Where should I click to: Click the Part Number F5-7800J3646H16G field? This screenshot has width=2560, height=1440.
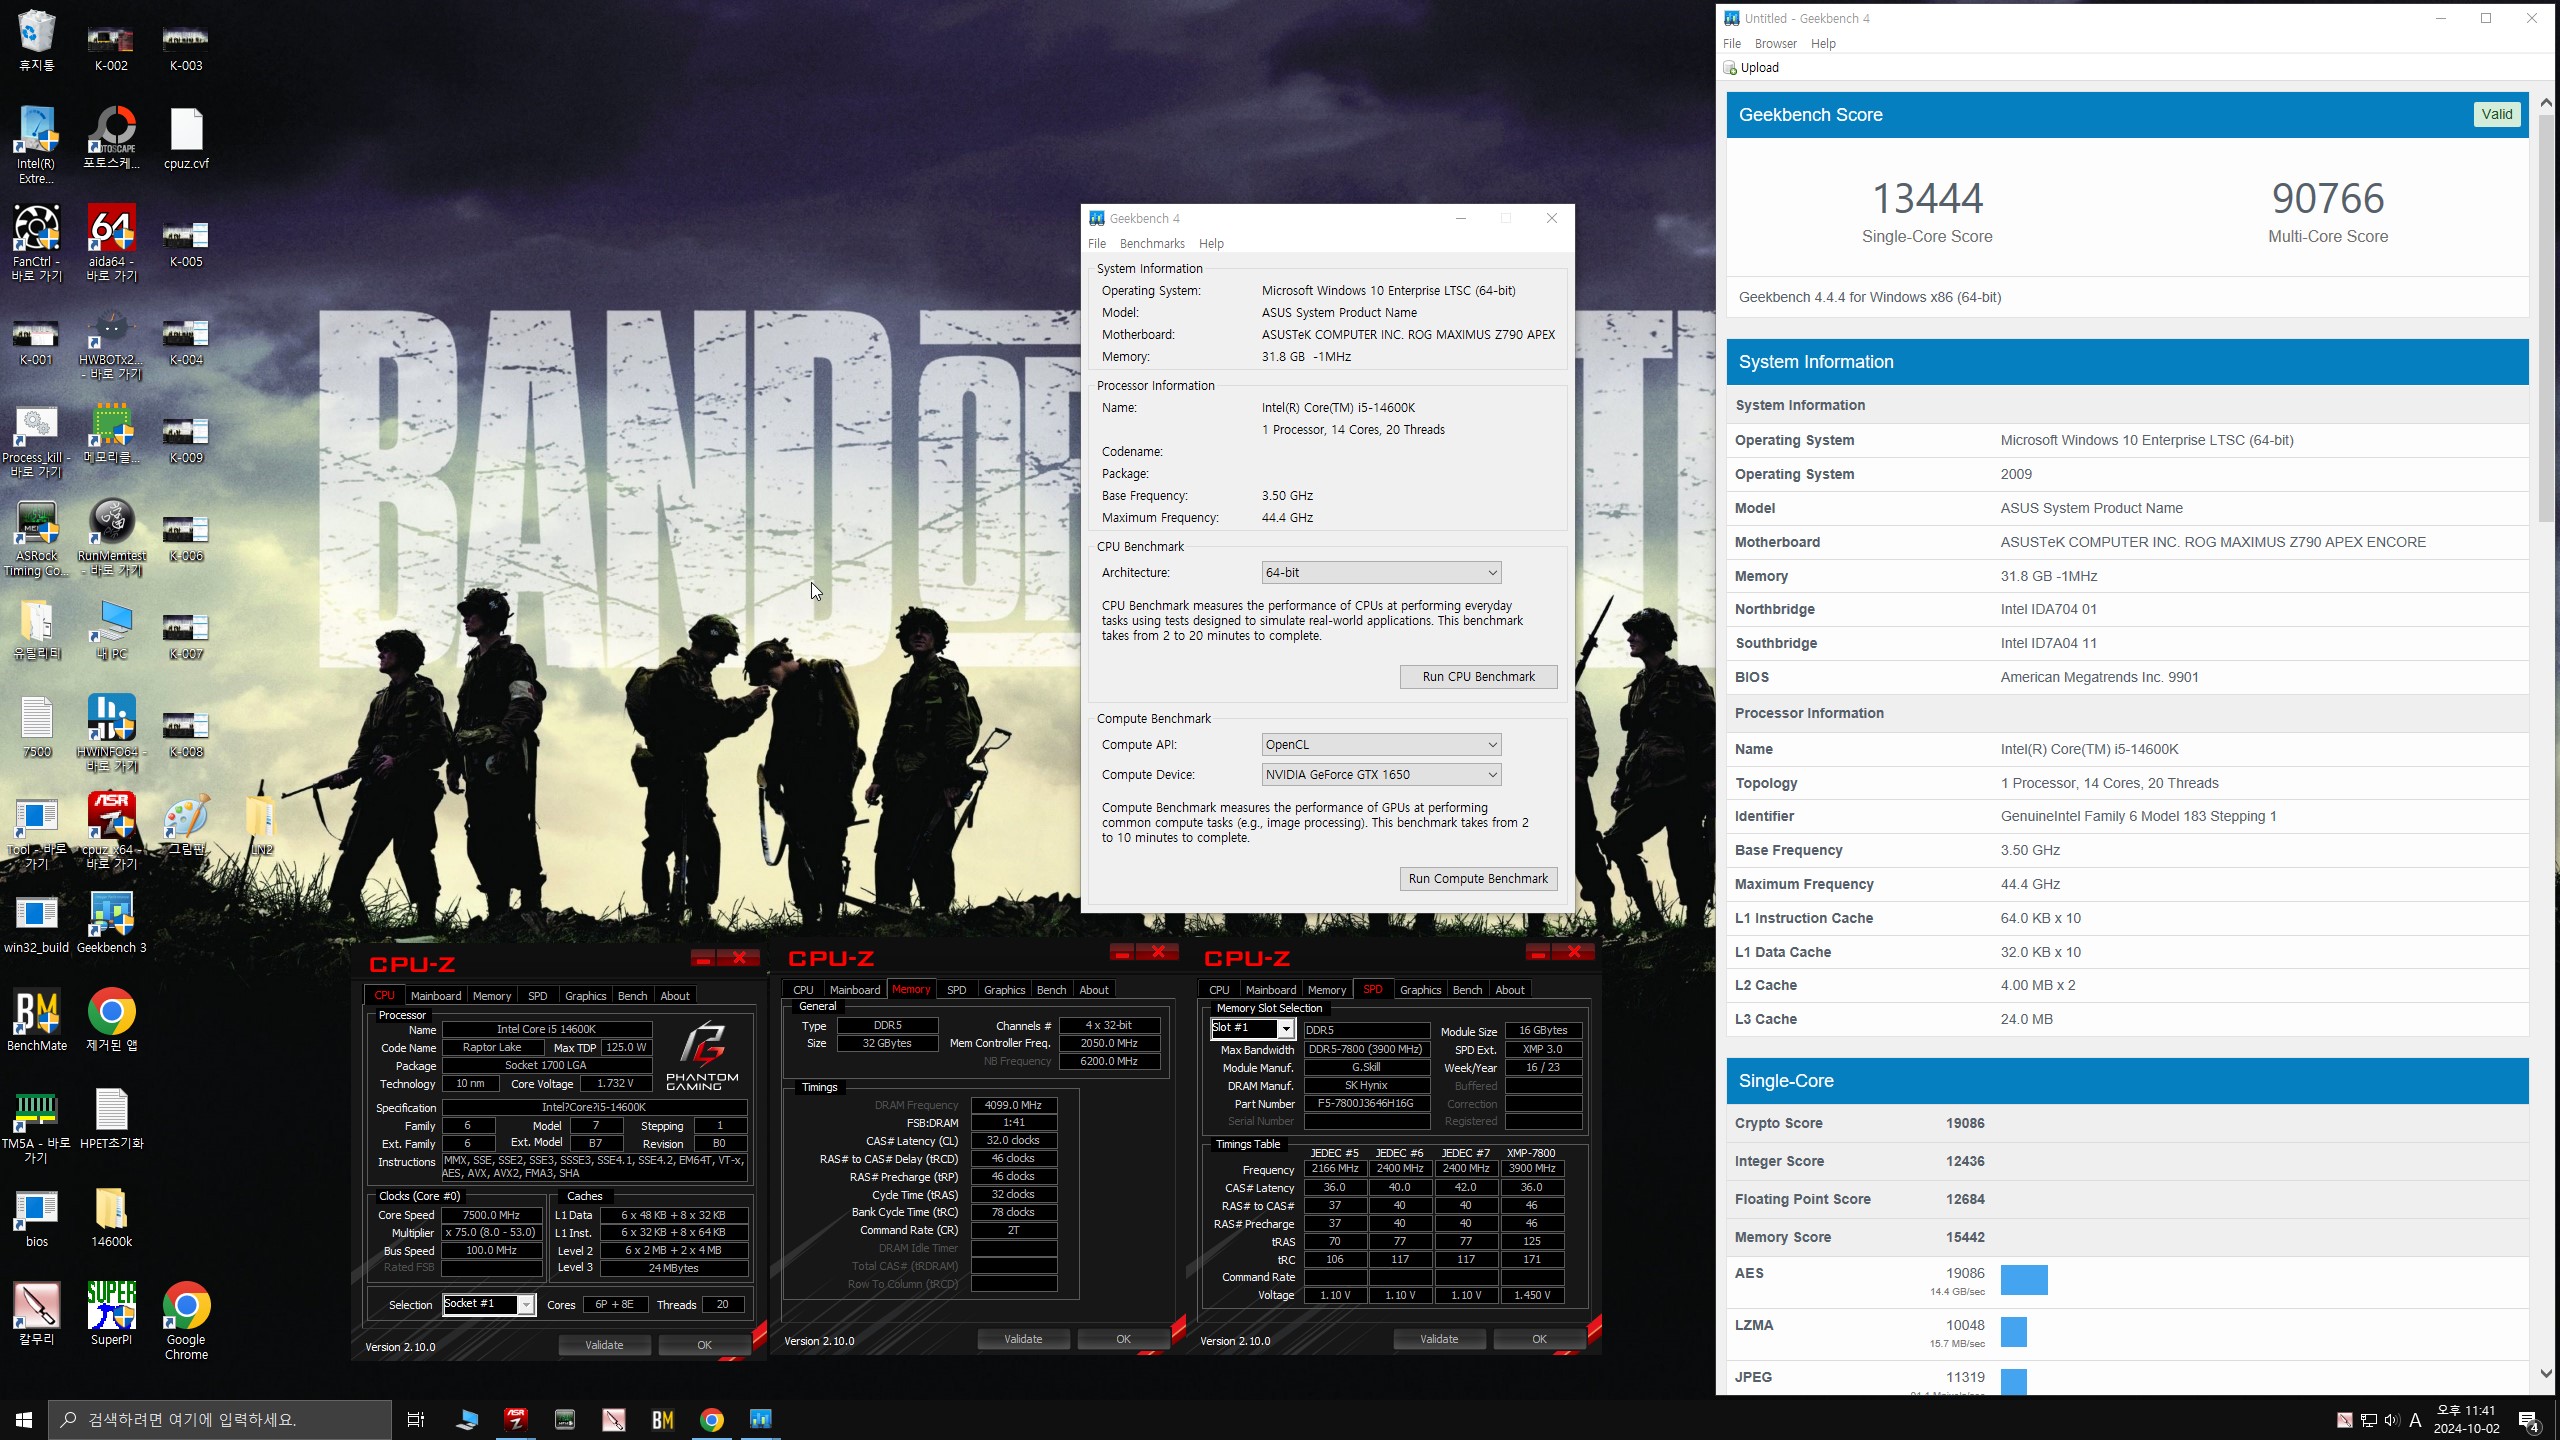[1365, 1104]
